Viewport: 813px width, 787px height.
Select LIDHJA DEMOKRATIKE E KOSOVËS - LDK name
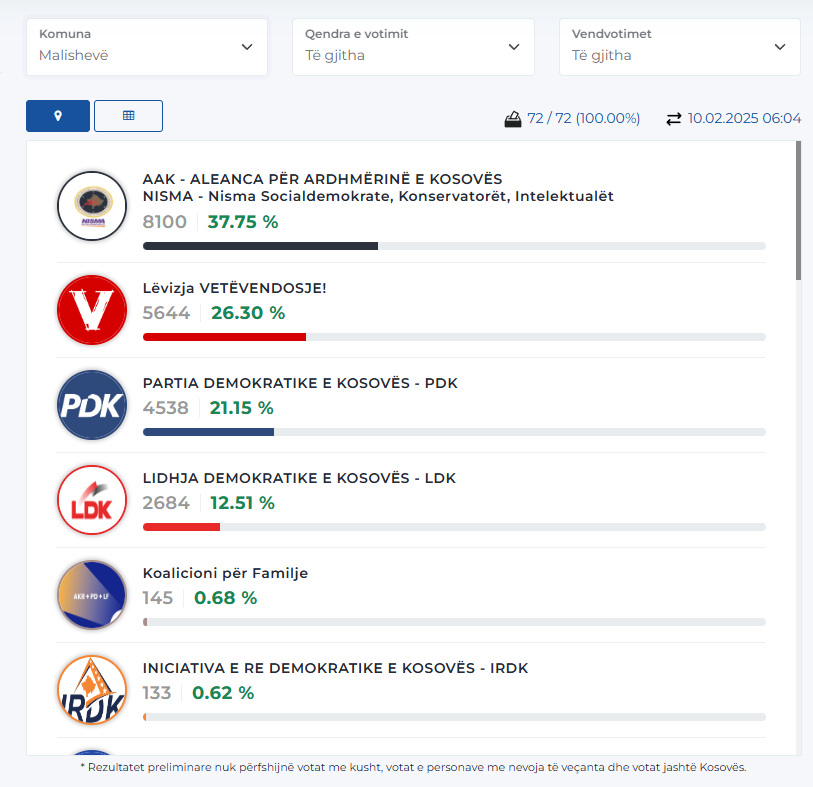299,478
